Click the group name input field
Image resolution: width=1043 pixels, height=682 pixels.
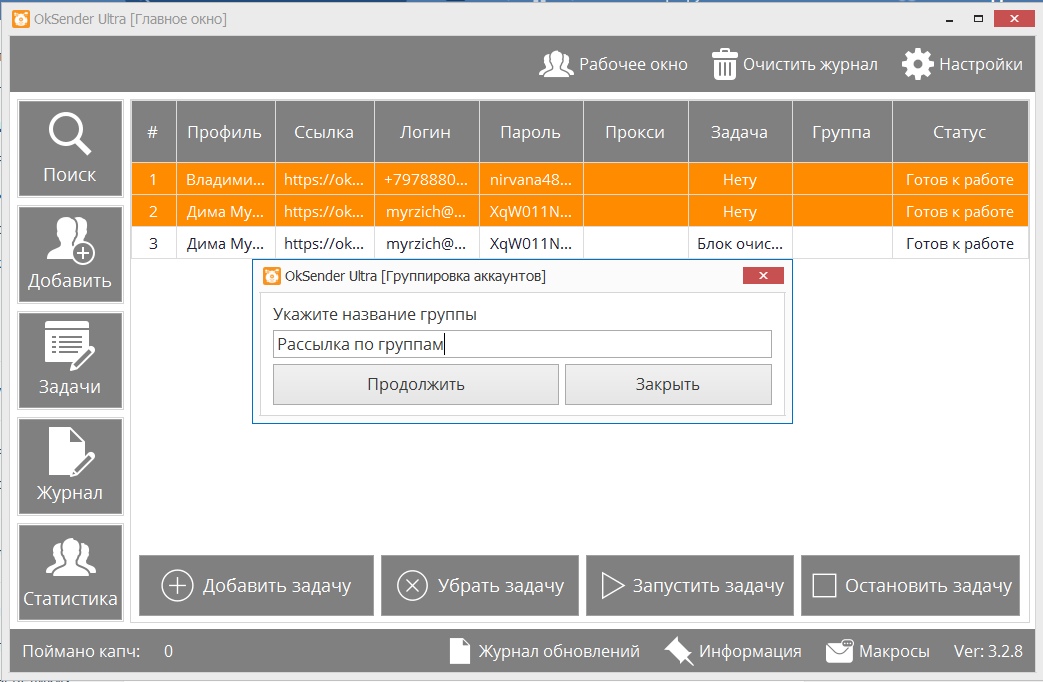[x=521, y=344]
